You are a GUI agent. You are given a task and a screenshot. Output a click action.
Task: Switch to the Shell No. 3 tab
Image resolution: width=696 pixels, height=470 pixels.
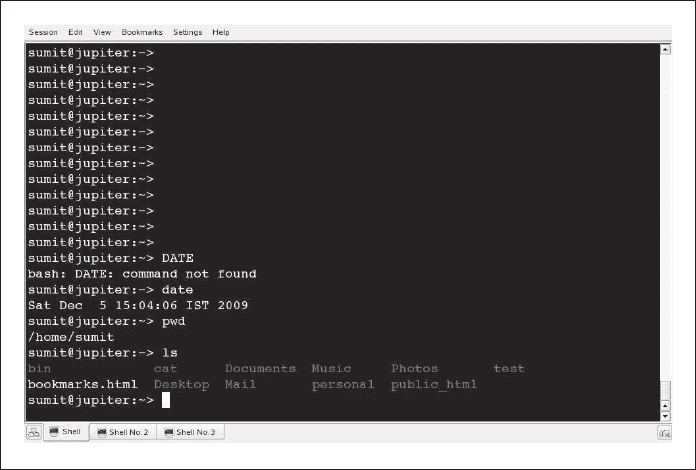click(190, 432)
